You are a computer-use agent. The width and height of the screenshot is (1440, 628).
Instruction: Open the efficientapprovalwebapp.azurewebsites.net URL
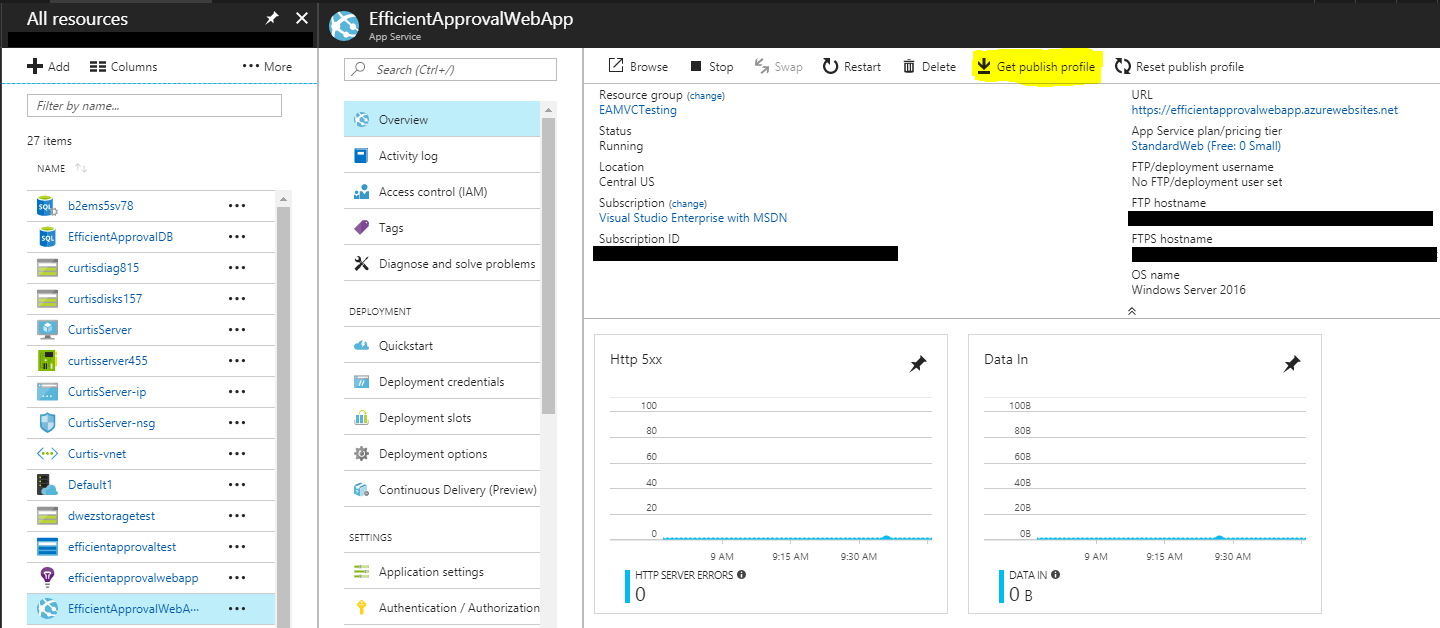(x=1265, y=110)
